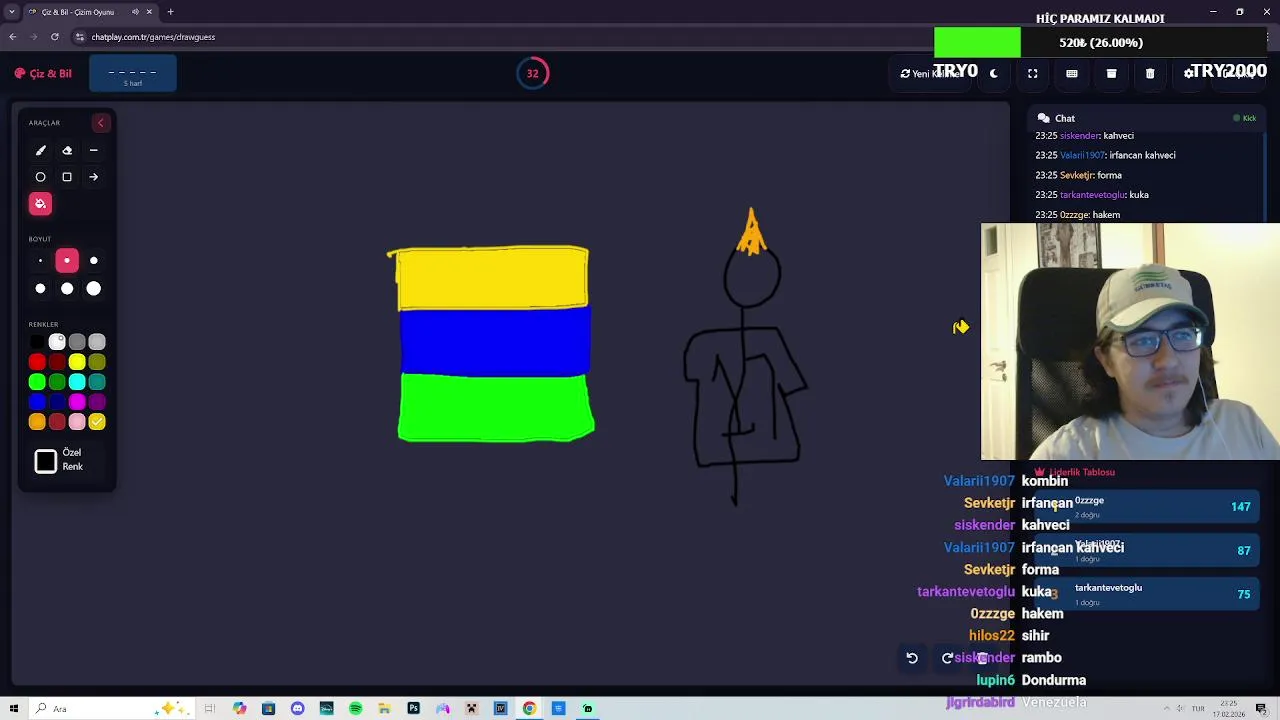Choose the highlighted second brush size
The height and width of the screenshot is (720, 1280).
pos(67,261)
